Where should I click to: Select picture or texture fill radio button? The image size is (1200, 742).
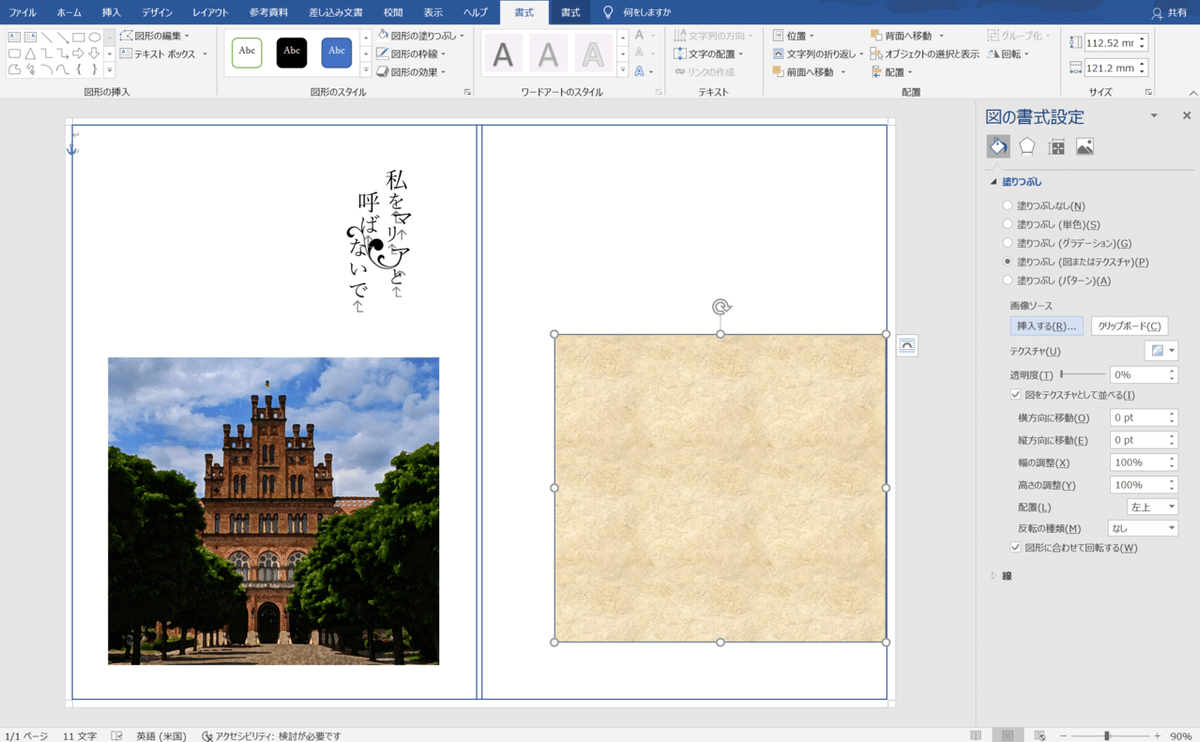1007,262
